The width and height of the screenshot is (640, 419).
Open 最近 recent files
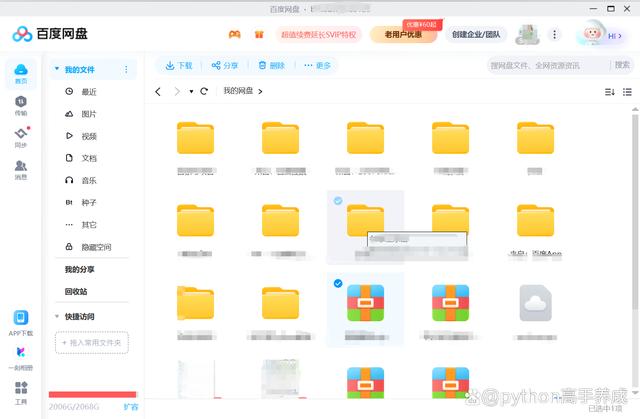[89, 92]
